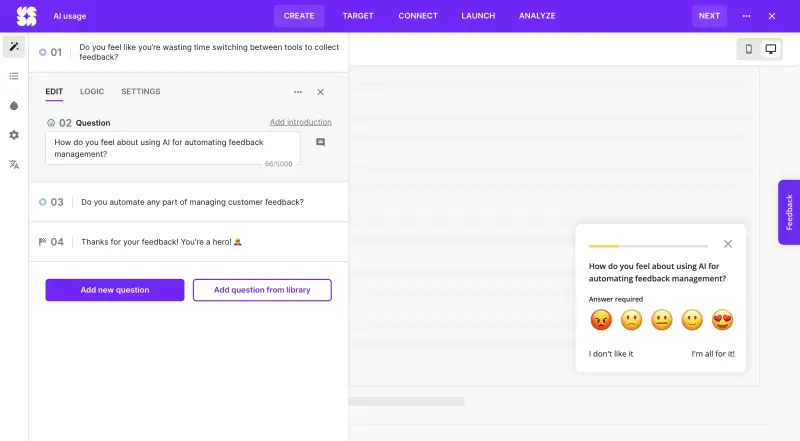Select the slightly smiling emoji
Viewport: 800px width, 441px height.
pyautogui.click(x=692, y=320)
